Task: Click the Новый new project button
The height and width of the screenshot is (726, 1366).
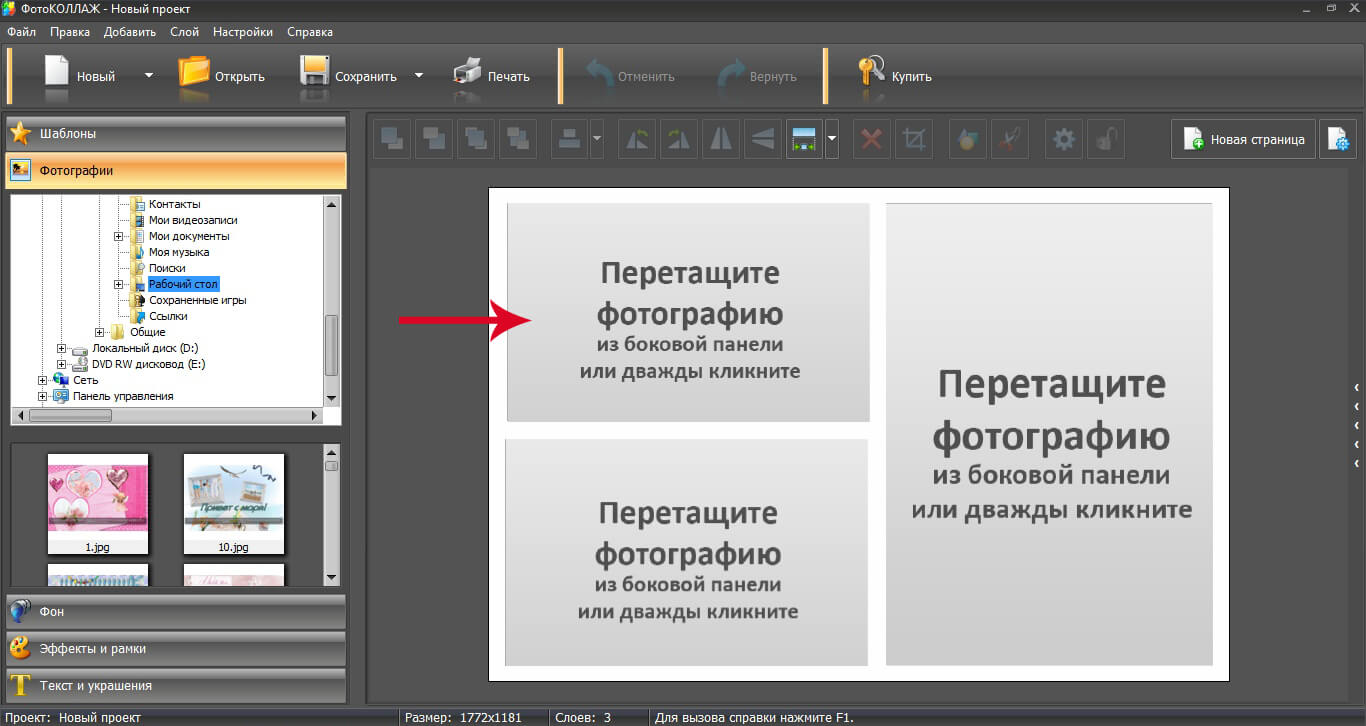Action: (x=80, y=75)
